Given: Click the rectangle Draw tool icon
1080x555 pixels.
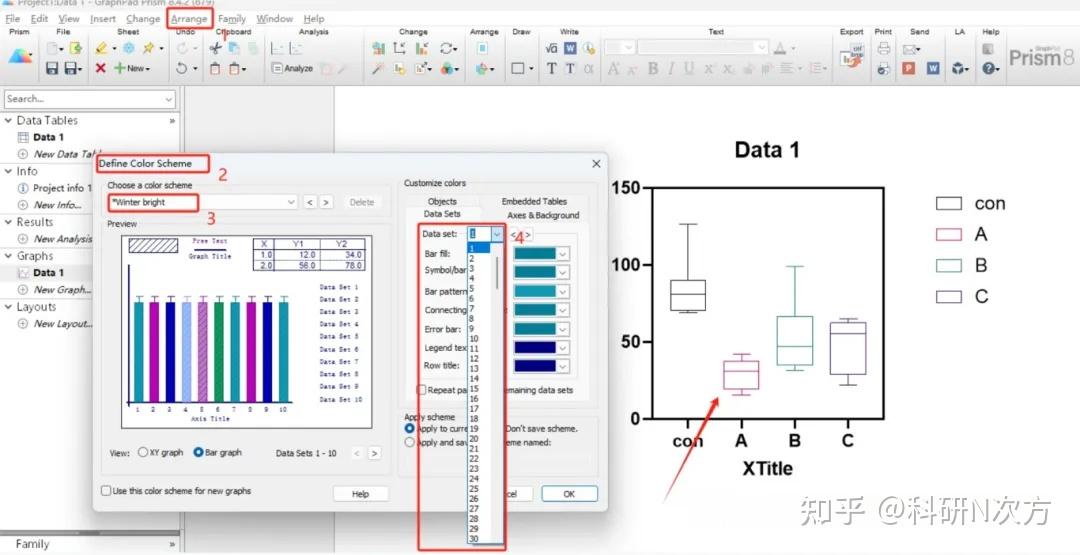Looking at the screenshot, I should [x=518, y=68].
